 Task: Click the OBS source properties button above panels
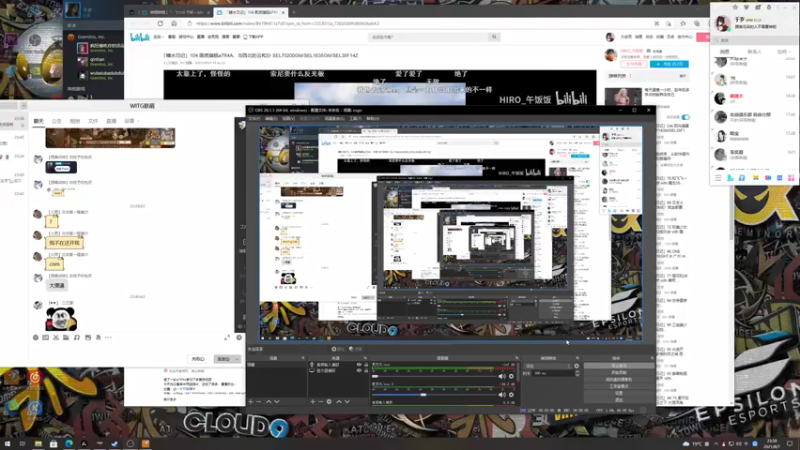click(x=337, y=349)
